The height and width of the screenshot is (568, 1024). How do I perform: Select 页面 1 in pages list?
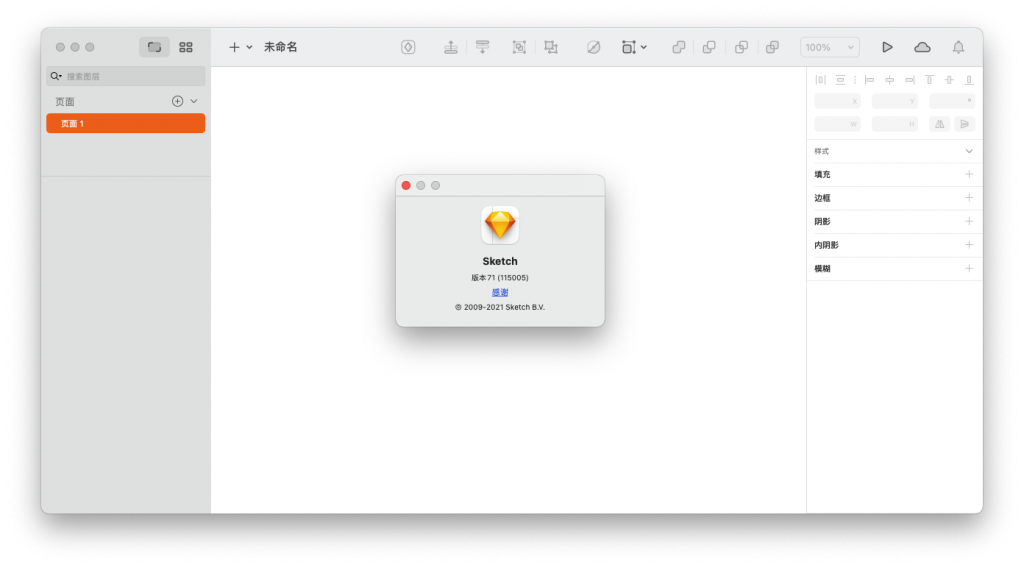click(x=125, y=123)
